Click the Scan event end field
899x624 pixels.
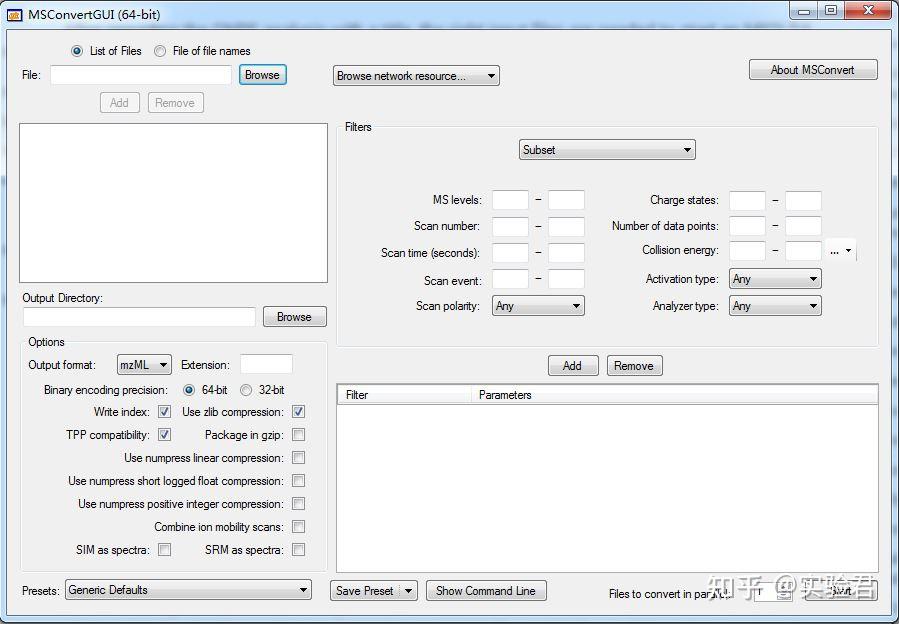click(566, 279)
